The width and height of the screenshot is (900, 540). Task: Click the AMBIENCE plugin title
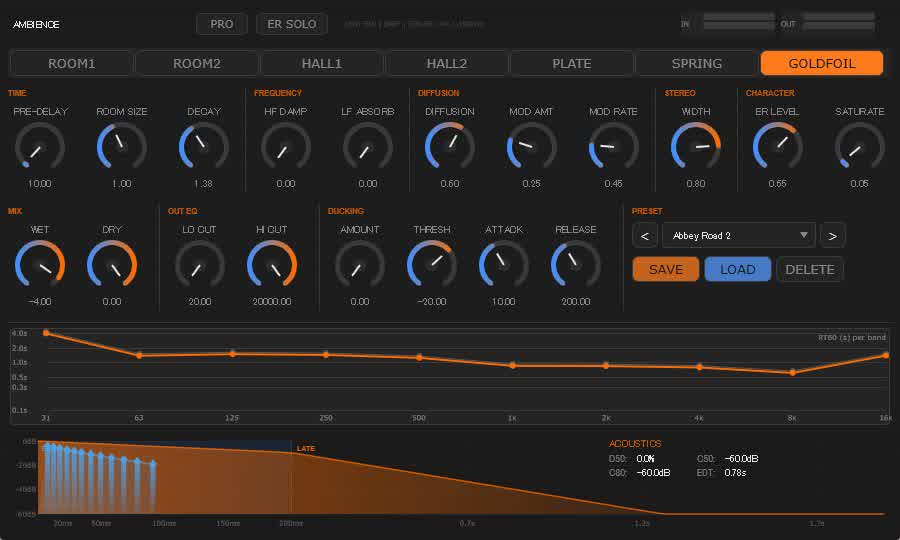click(x=36, y=24)
